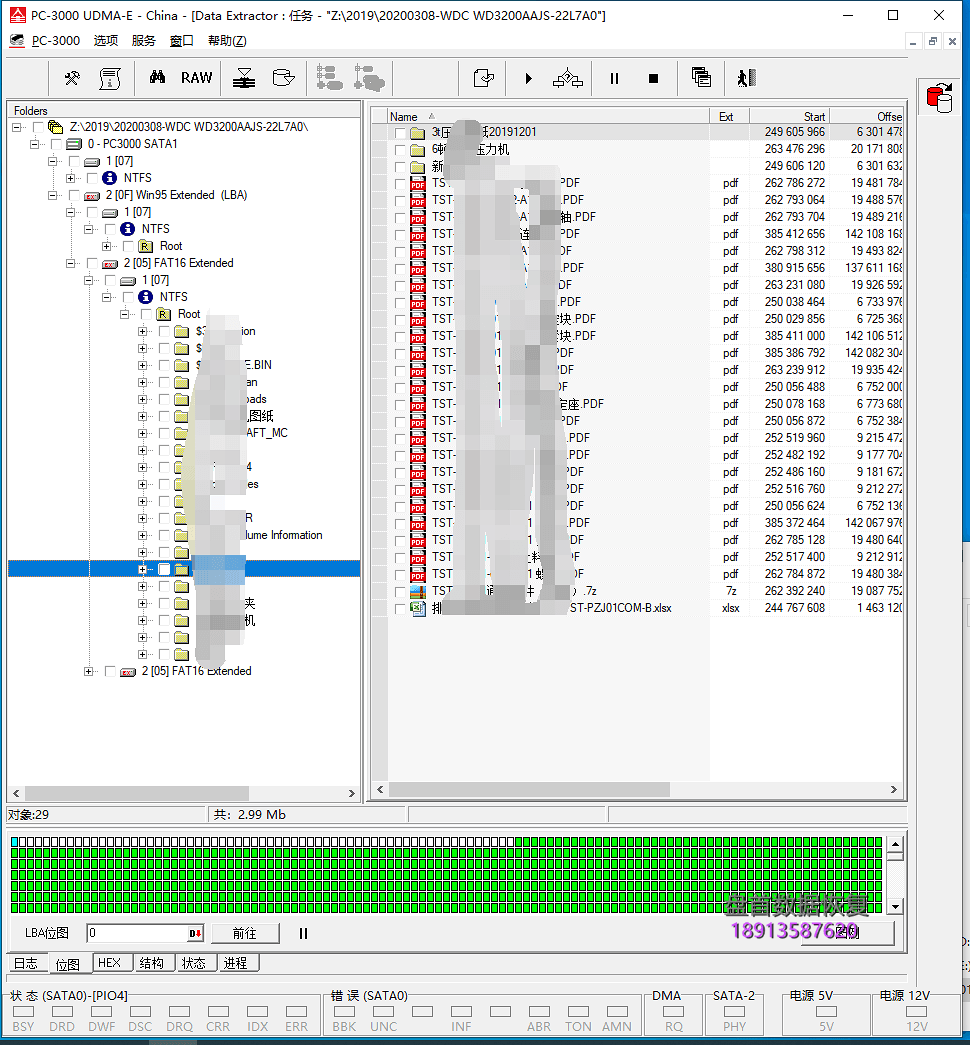Check the box for 2 [0F] Win95 Extended (LBA)

point(74,195)
